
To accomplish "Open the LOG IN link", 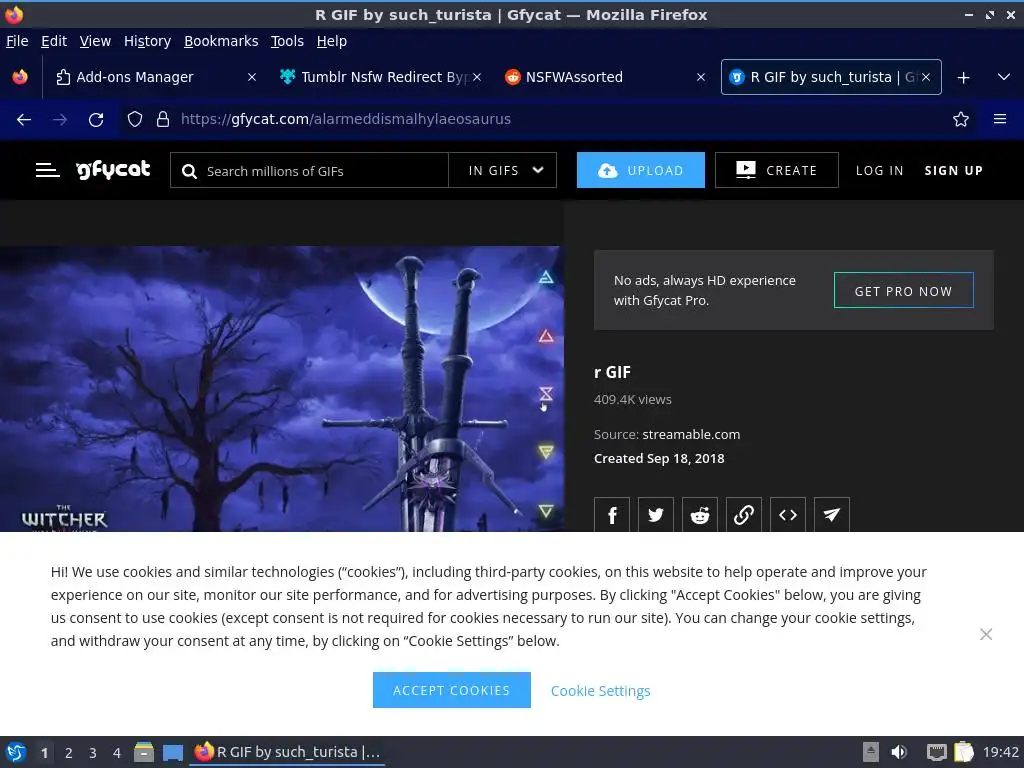I will pos(880,170).
